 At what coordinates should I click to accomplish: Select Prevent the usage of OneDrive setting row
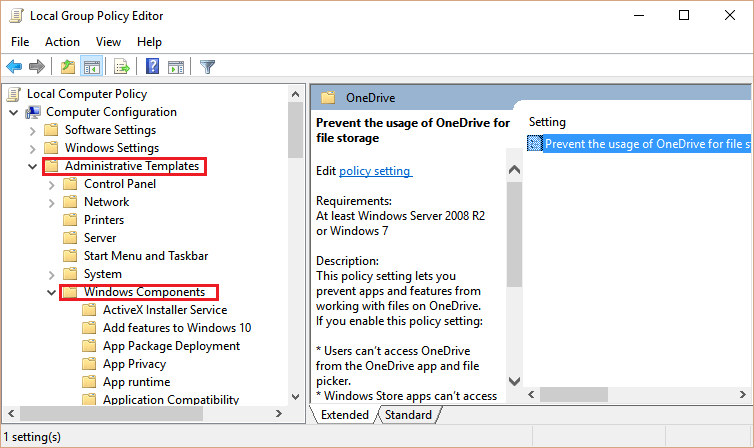pyautogui.click(x=639, y=143)
